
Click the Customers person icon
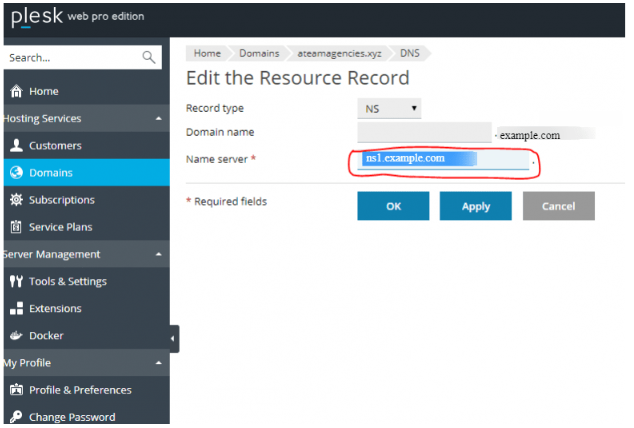click(x=16, y=145)
